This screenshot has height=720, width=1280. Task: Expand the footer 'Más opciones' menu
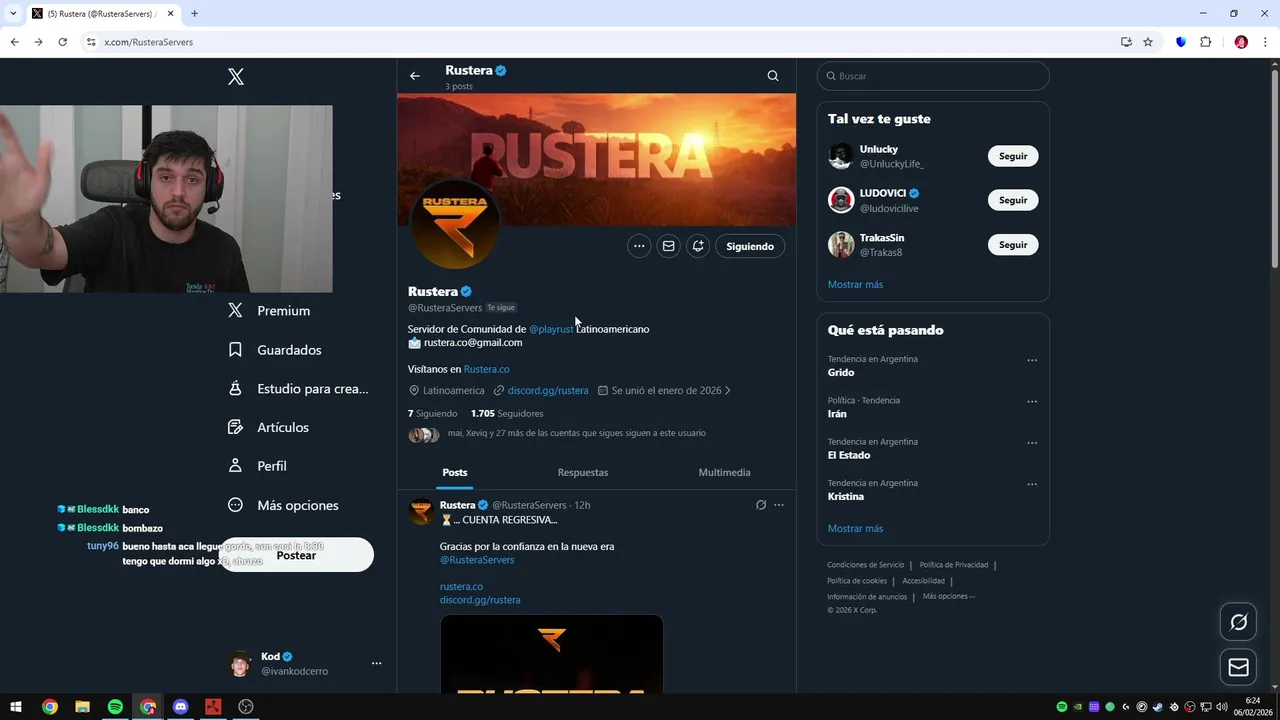pyautogui.click(x=948, y=596)
